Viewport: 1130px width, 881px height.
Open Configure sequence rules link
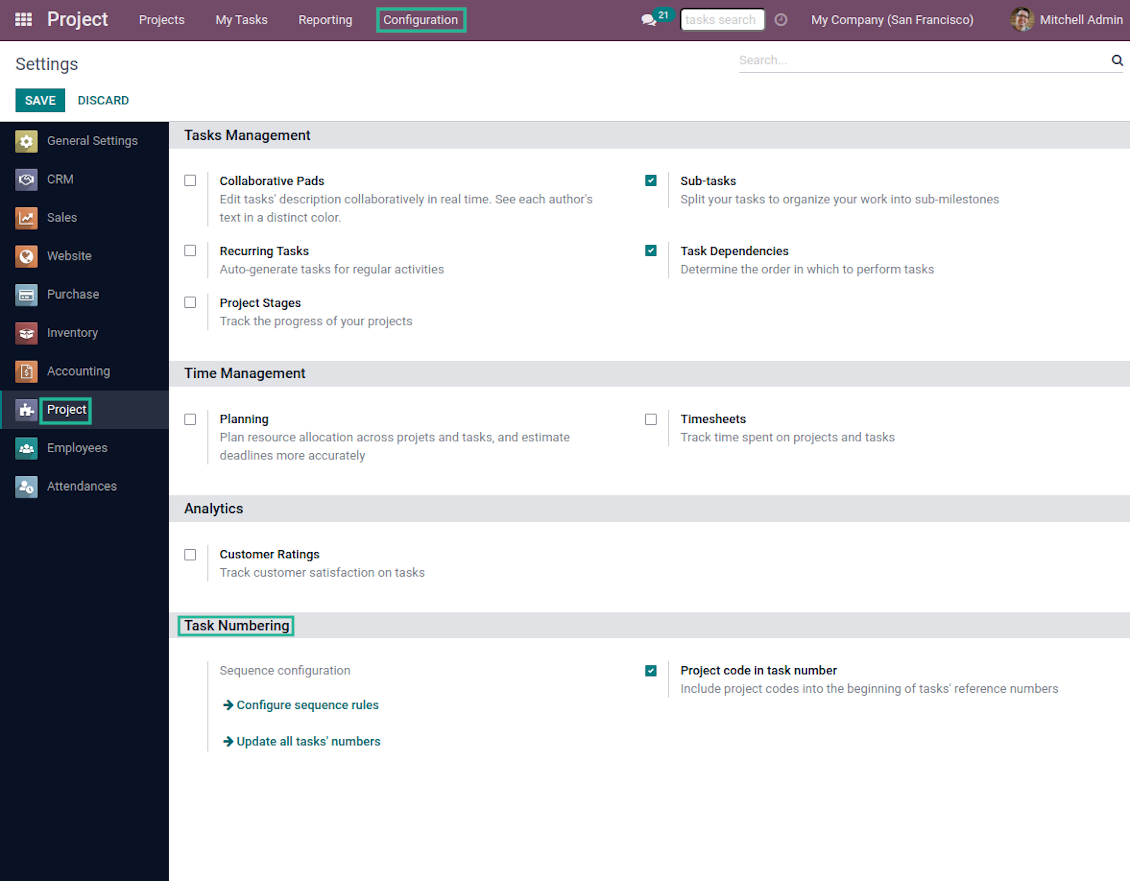301,705
